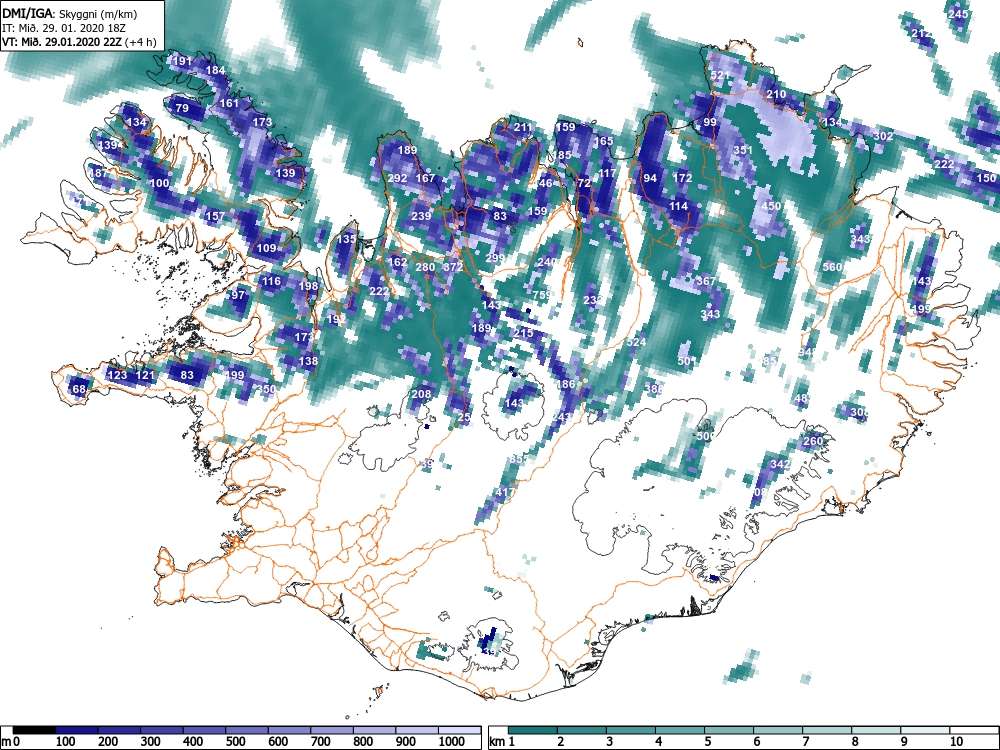Click the 'km 1' label on the legend
Viewport: 1000px width, 750px height.
point(502,742)
